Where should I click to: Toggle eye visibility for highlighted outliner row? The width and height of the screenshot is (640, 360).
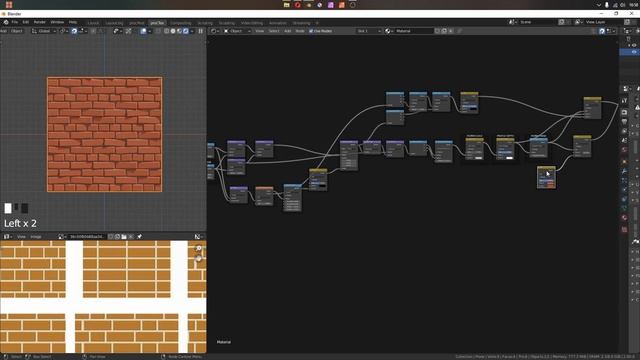click(x=634, y=52)
